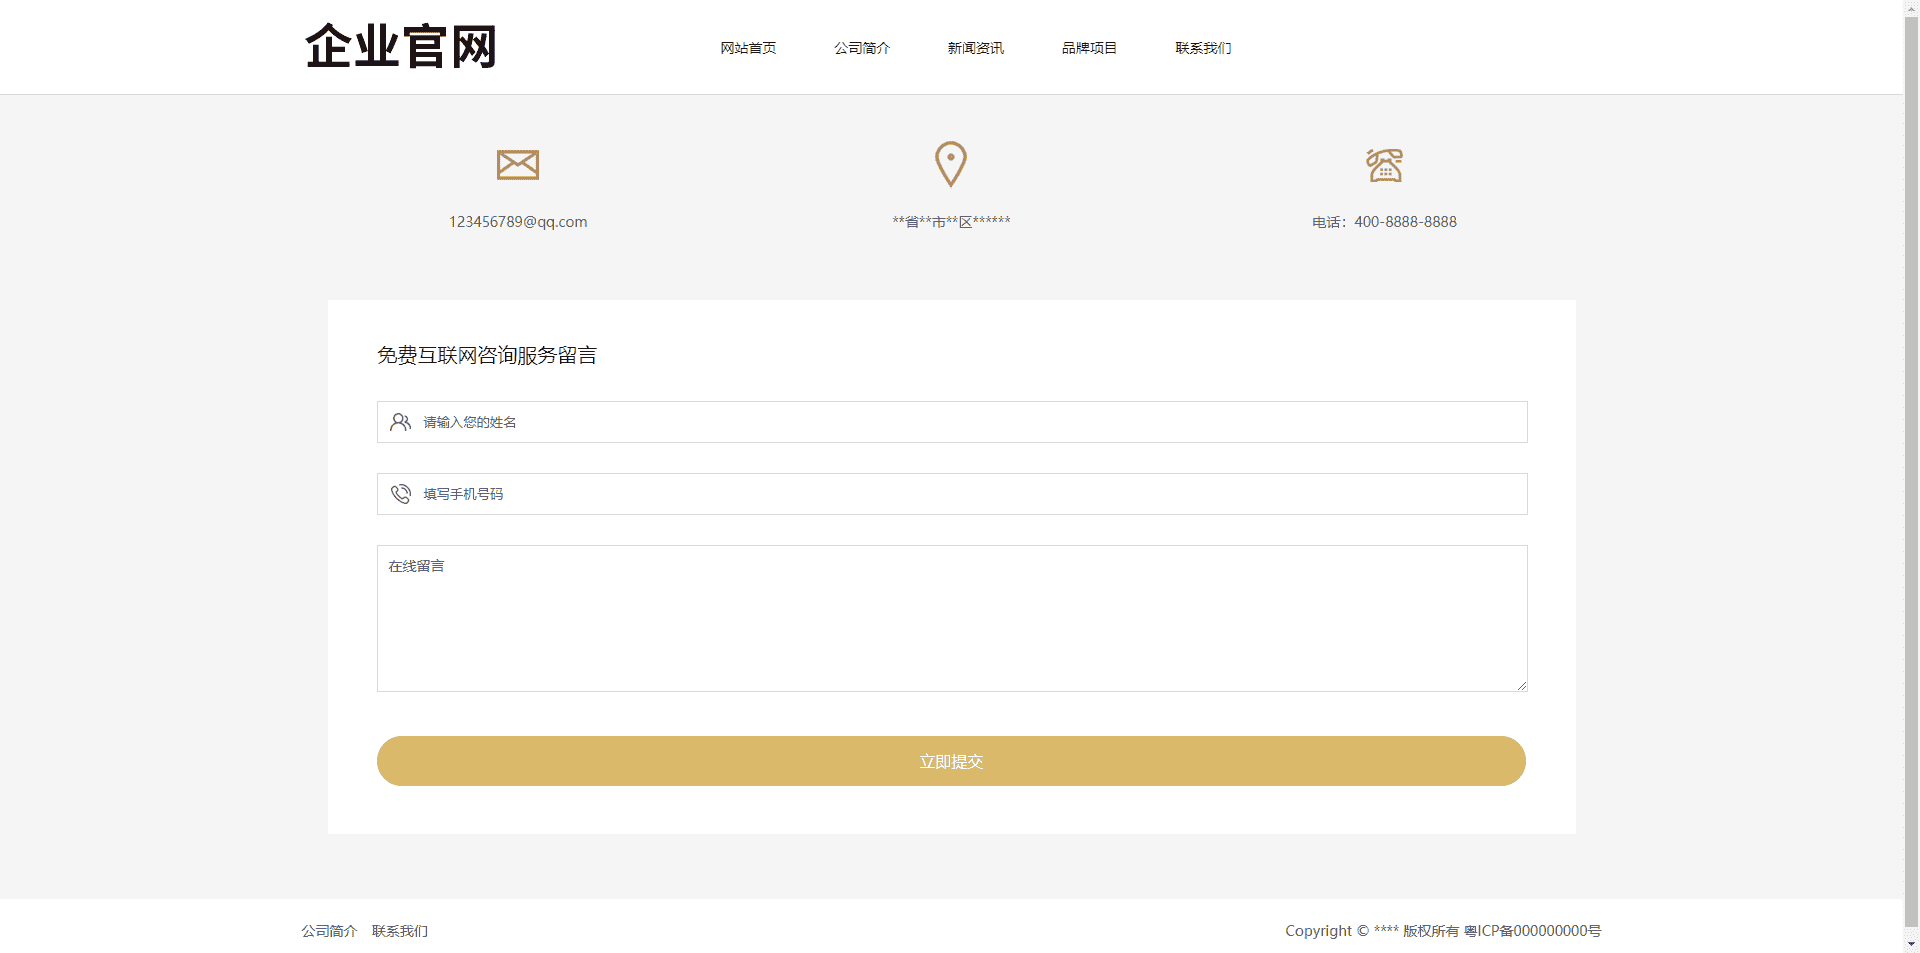The height and width of the screenshot is (953, 1920).
Task: Click the envelope email icon
Action: (518, 164)
